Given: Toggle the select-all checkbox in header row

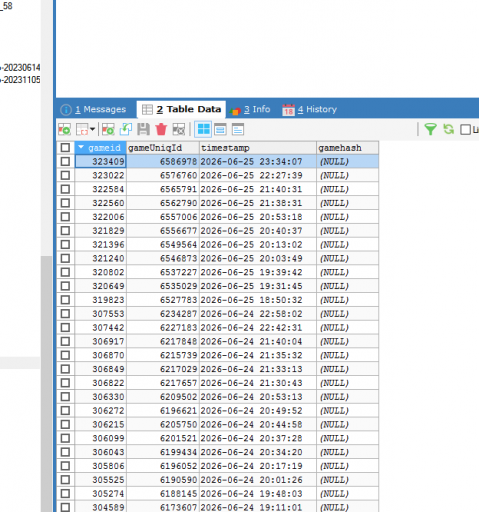Looking at the screenshot, I should click(x=65, y=148).
